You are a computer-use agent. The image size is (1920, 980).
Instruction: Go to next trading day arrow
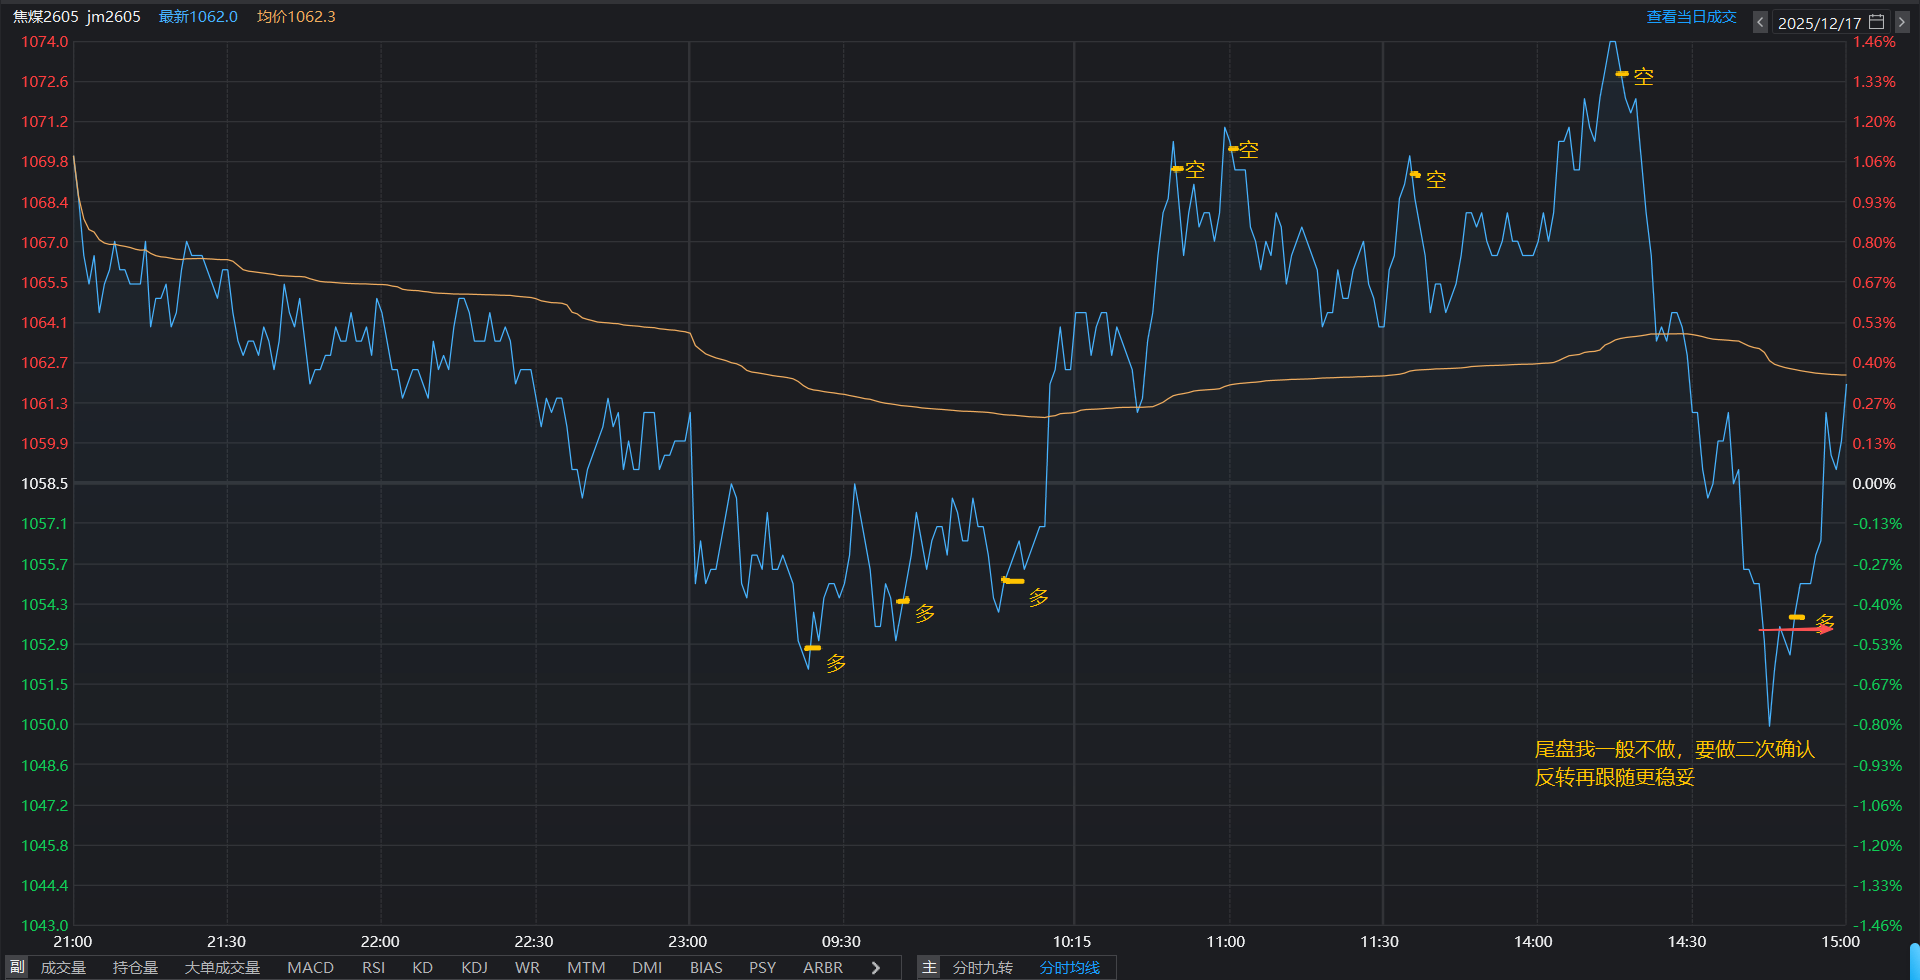[x=1902, y=22]
